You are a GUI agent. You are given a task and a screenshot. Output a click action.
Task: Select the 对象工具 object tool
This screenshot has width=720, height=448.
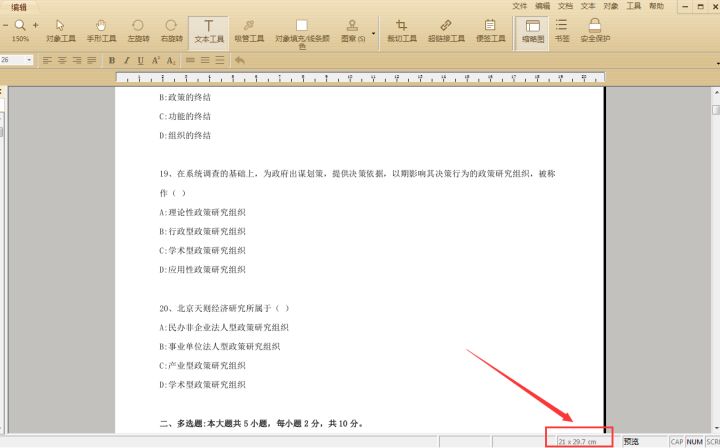pyautogui.click(x=61, y=31)
